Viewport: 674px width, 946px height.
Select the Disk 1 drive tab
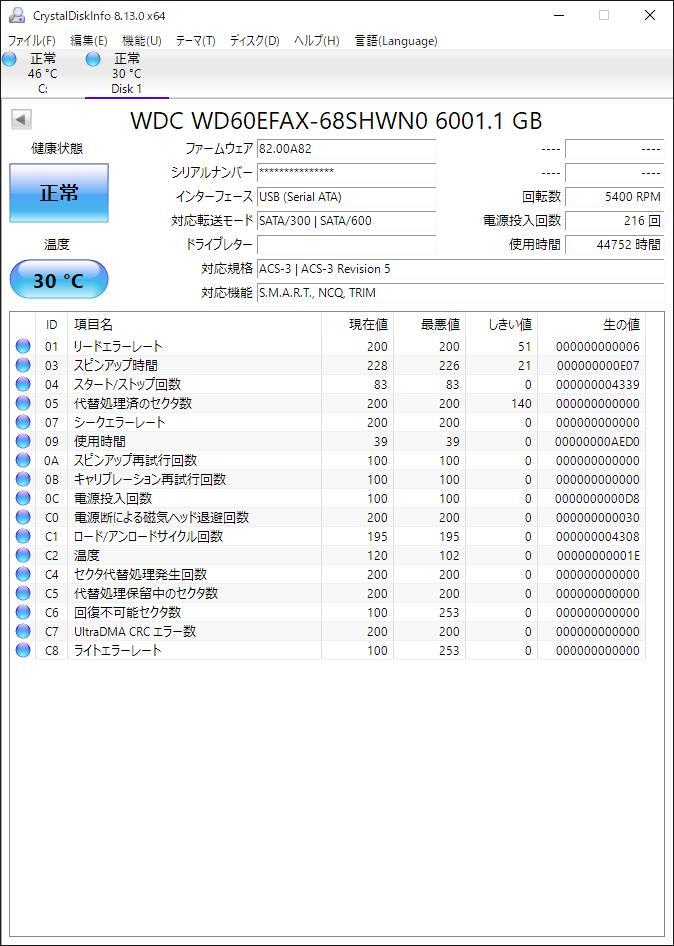point(127,74)
